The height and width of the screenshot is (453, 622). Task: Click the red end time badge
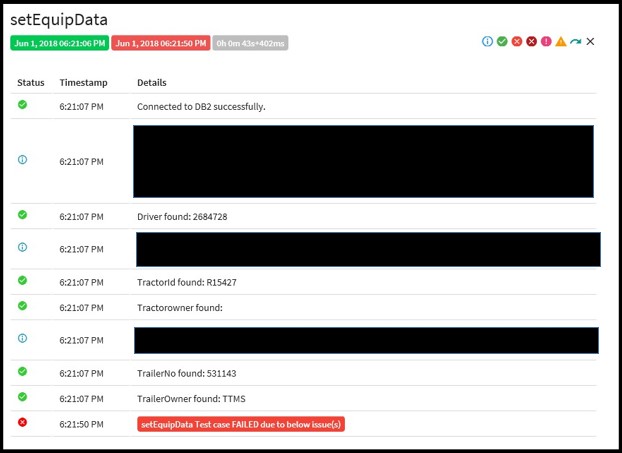(161, 43)
